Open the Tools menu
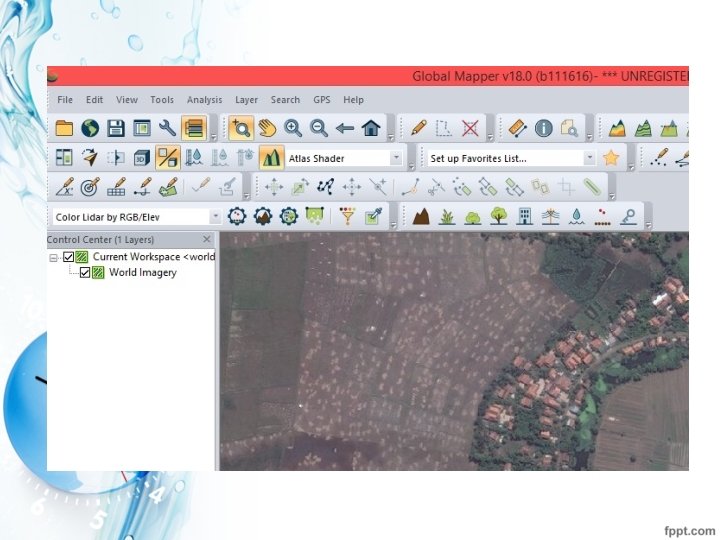This screenshot has width=720, height=540. [x=162, y=100]
